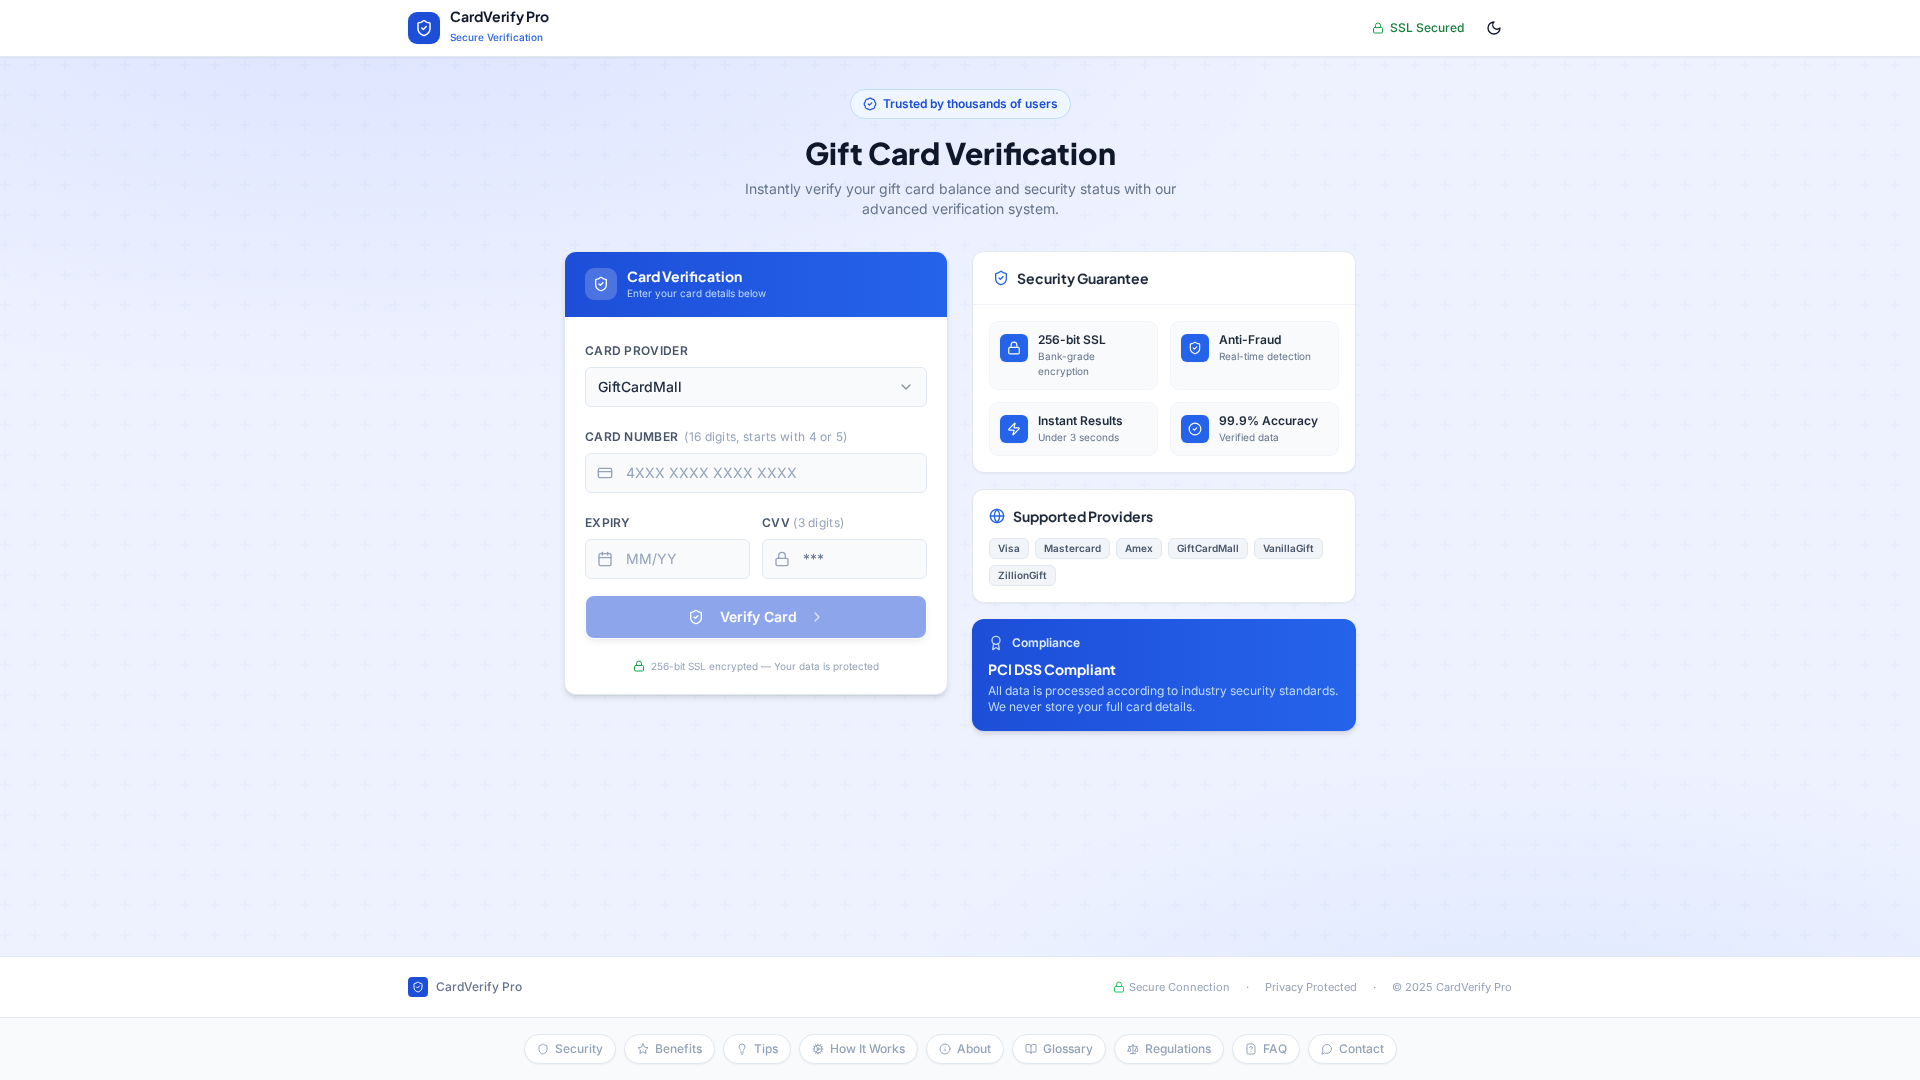Click the Gift Card Verification main heading
This screenshot has height=1080, width=1920.
click(x=960, y=153)
